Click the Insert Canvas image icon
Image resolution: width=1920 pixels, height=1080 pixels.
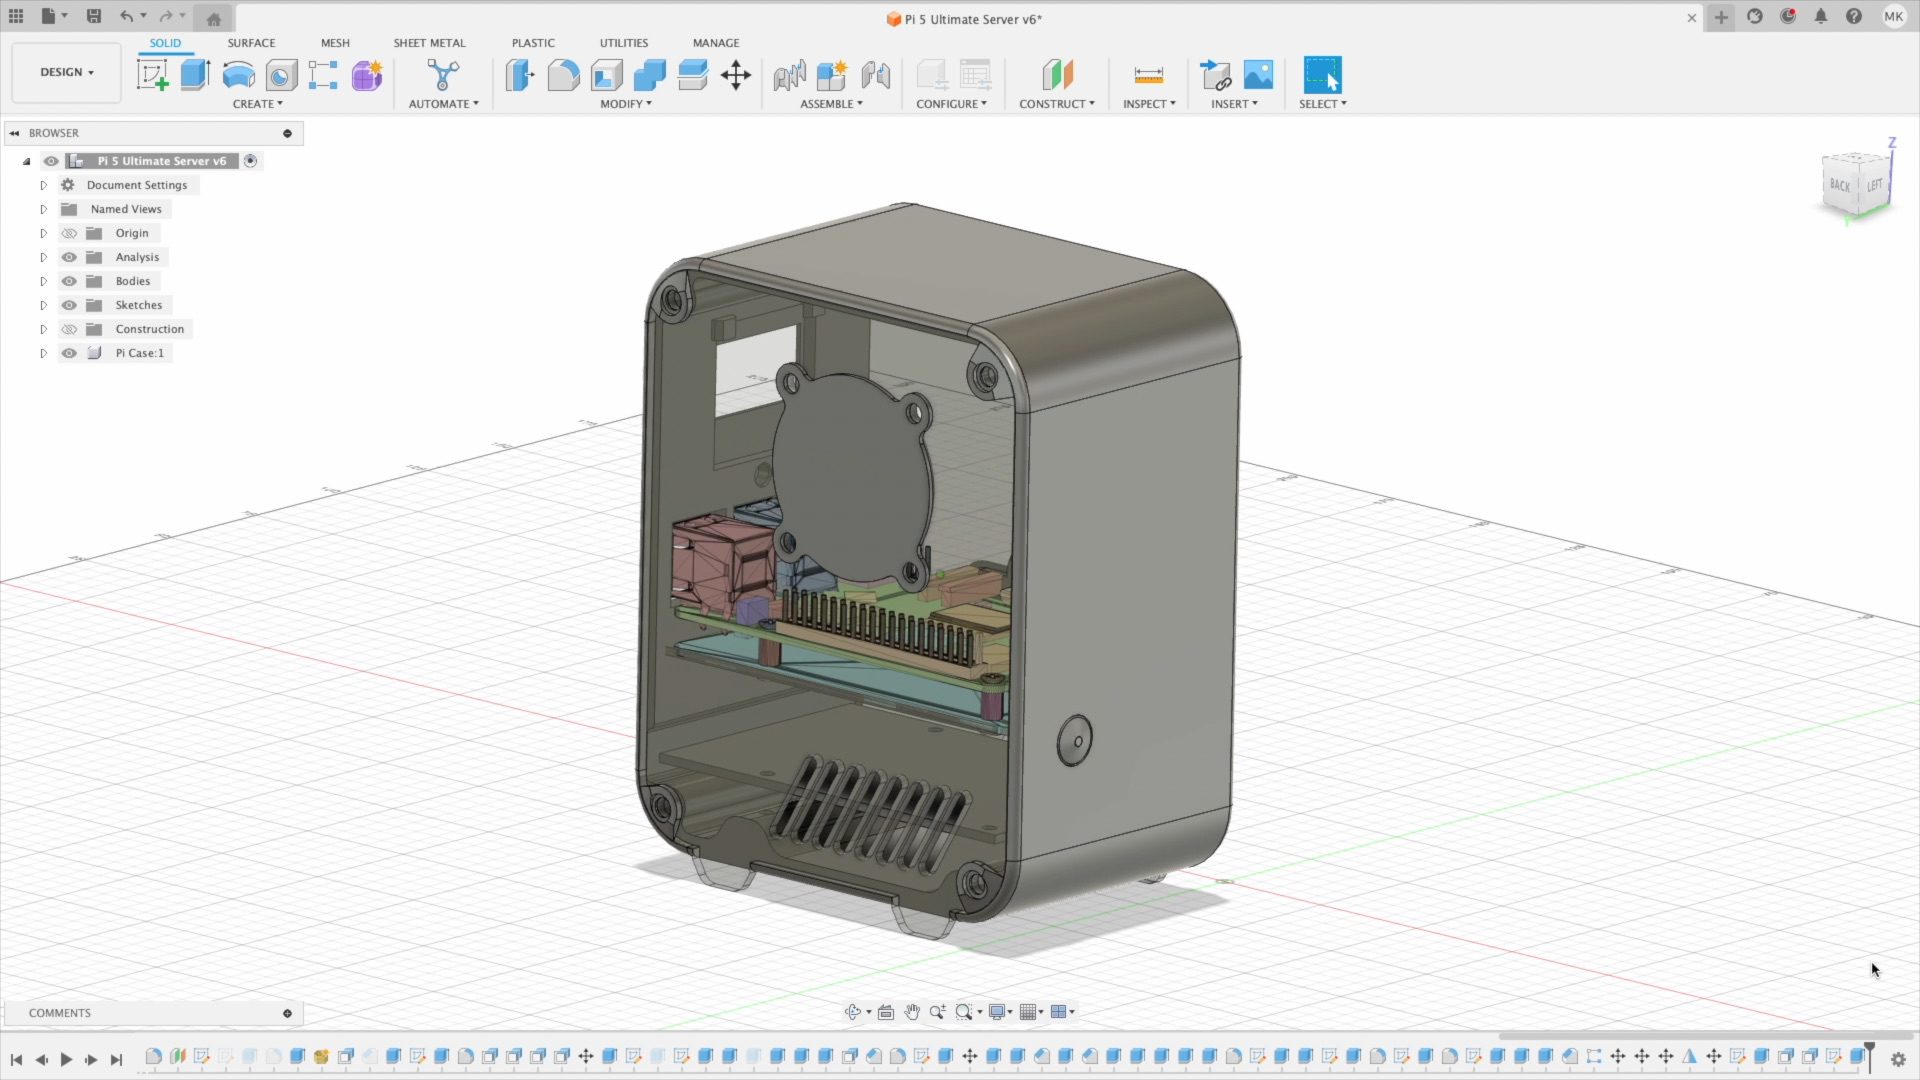click(1258, 75)
